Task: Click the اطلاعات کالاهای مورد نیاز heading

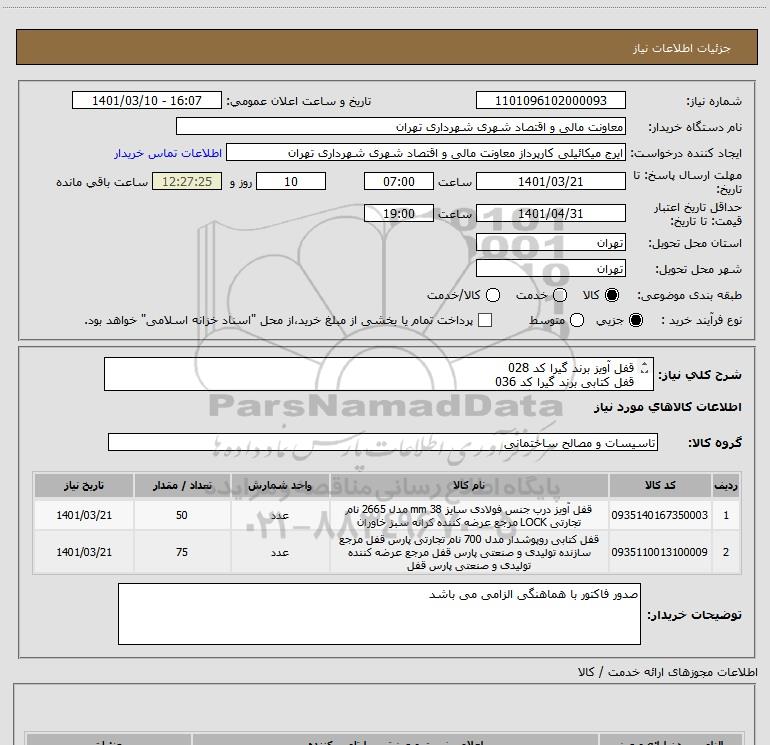Action: (x=668, y=407)
